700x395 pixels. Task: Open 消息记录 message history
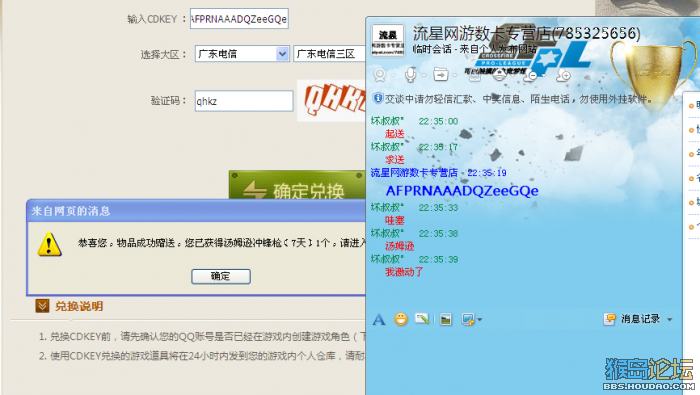640,319
